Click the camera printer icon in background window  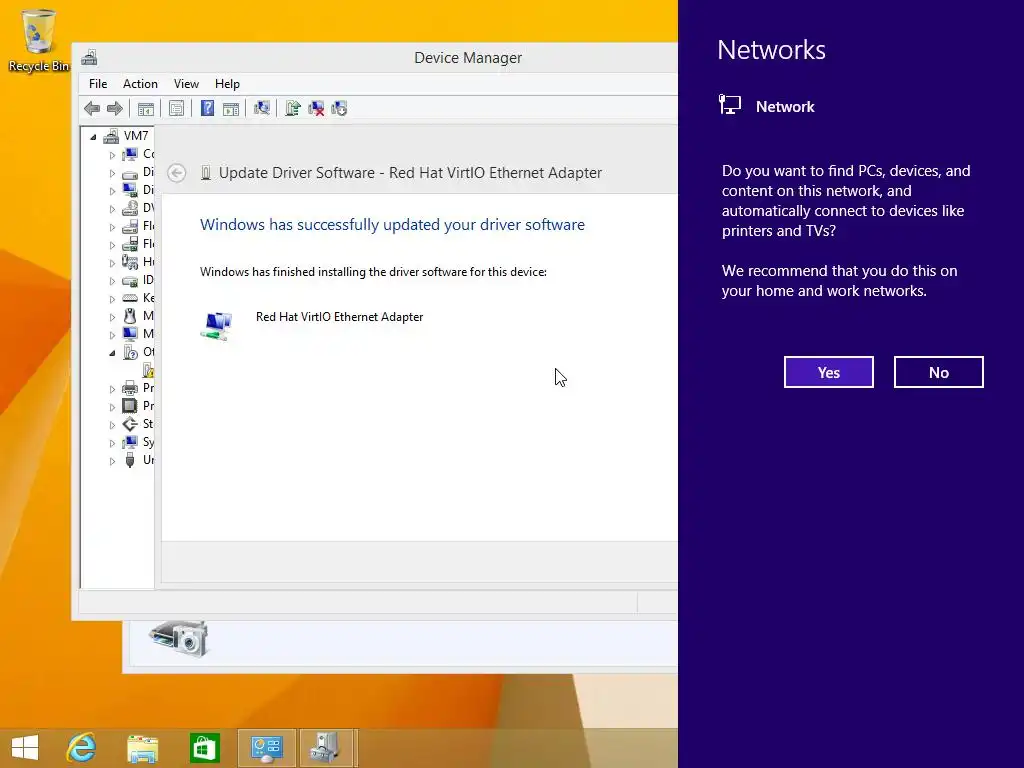pyautogui.click(x=179, y=637)
